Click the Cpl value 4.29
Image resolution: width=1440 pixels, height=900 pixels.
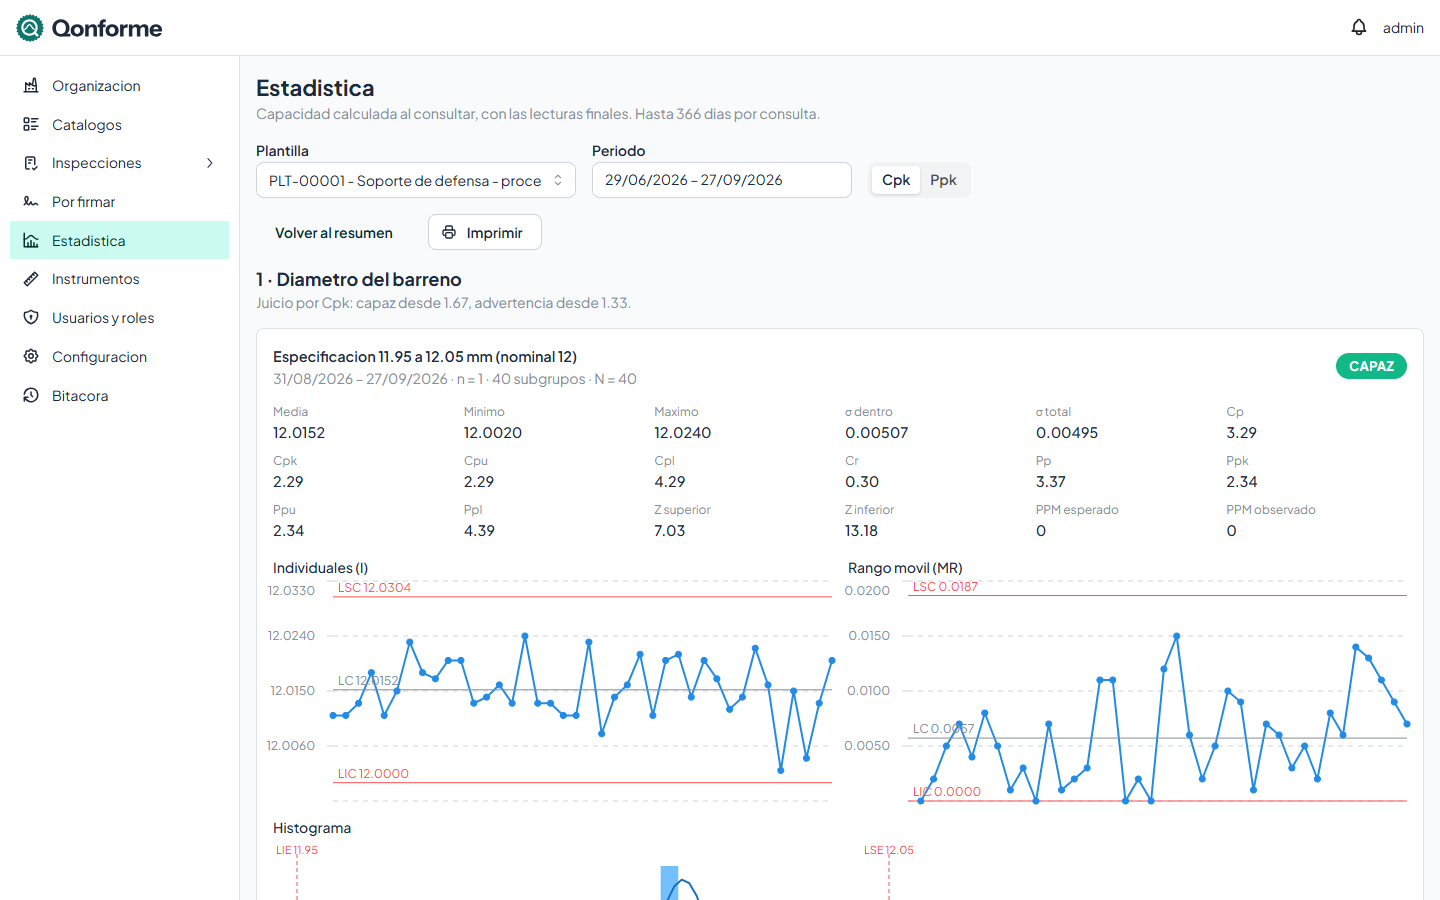pos(670,482)
